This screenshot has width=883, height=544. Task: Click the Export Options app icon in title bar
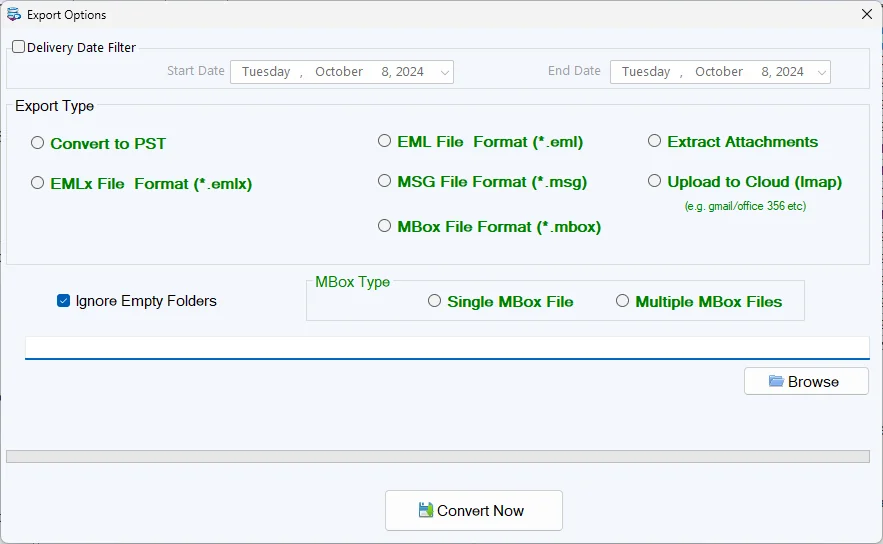pyautogui.click(x=13, y=15)
